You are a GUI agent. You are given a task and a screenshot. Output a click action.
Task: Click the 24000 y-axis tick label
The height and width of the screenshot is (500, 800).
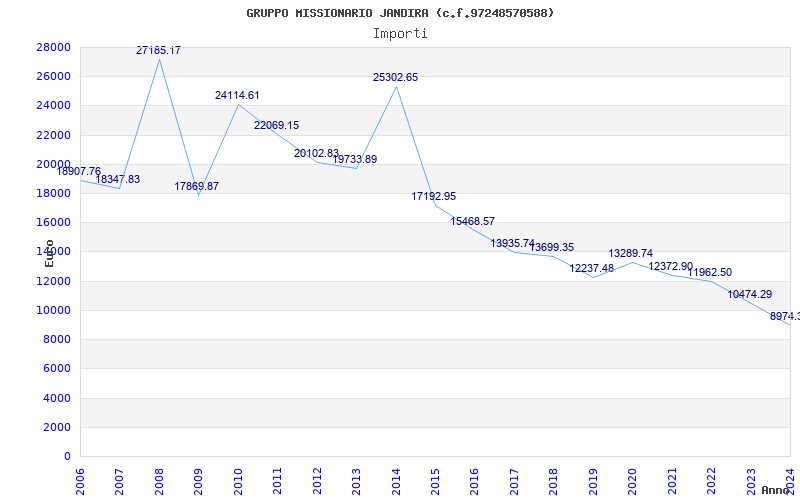click(x=54, y=106)
